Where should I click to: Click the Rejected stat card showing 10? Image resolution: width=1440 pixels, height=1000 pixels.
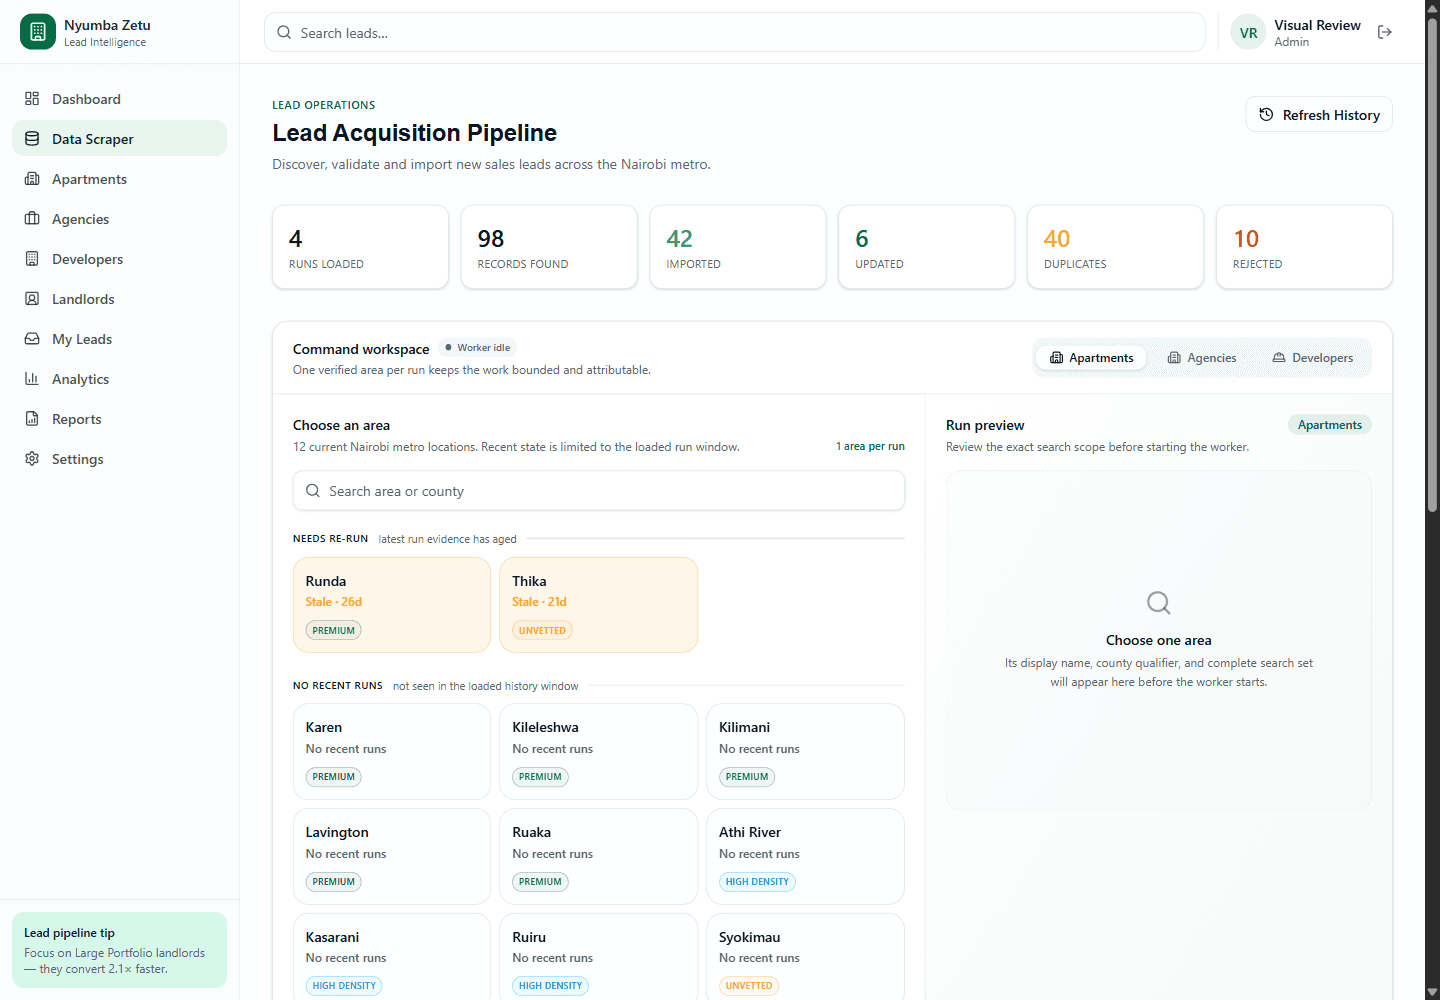1304,247
